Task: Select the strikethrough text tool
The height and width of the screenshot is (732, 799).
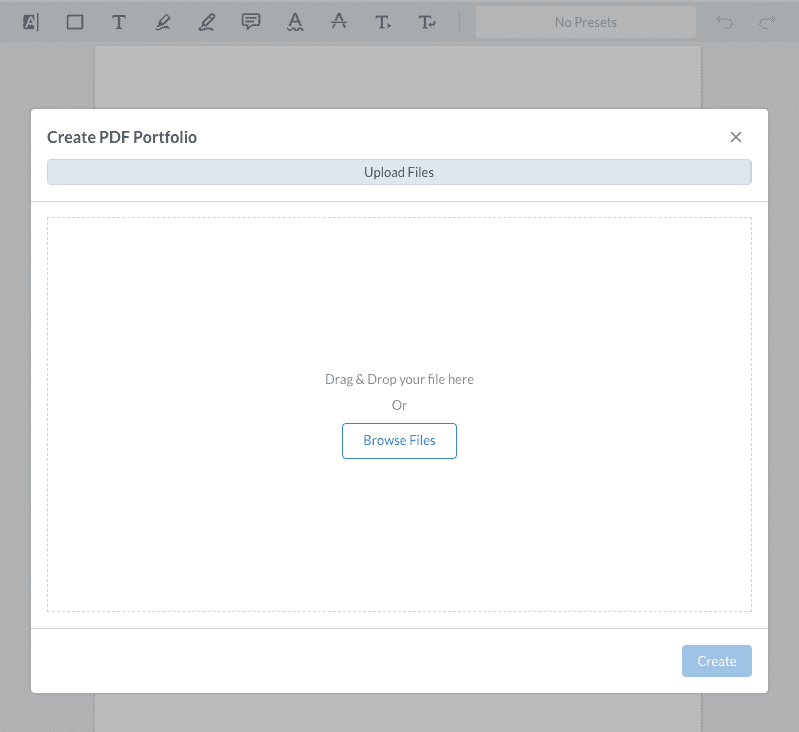Action: tap(339, 22)
